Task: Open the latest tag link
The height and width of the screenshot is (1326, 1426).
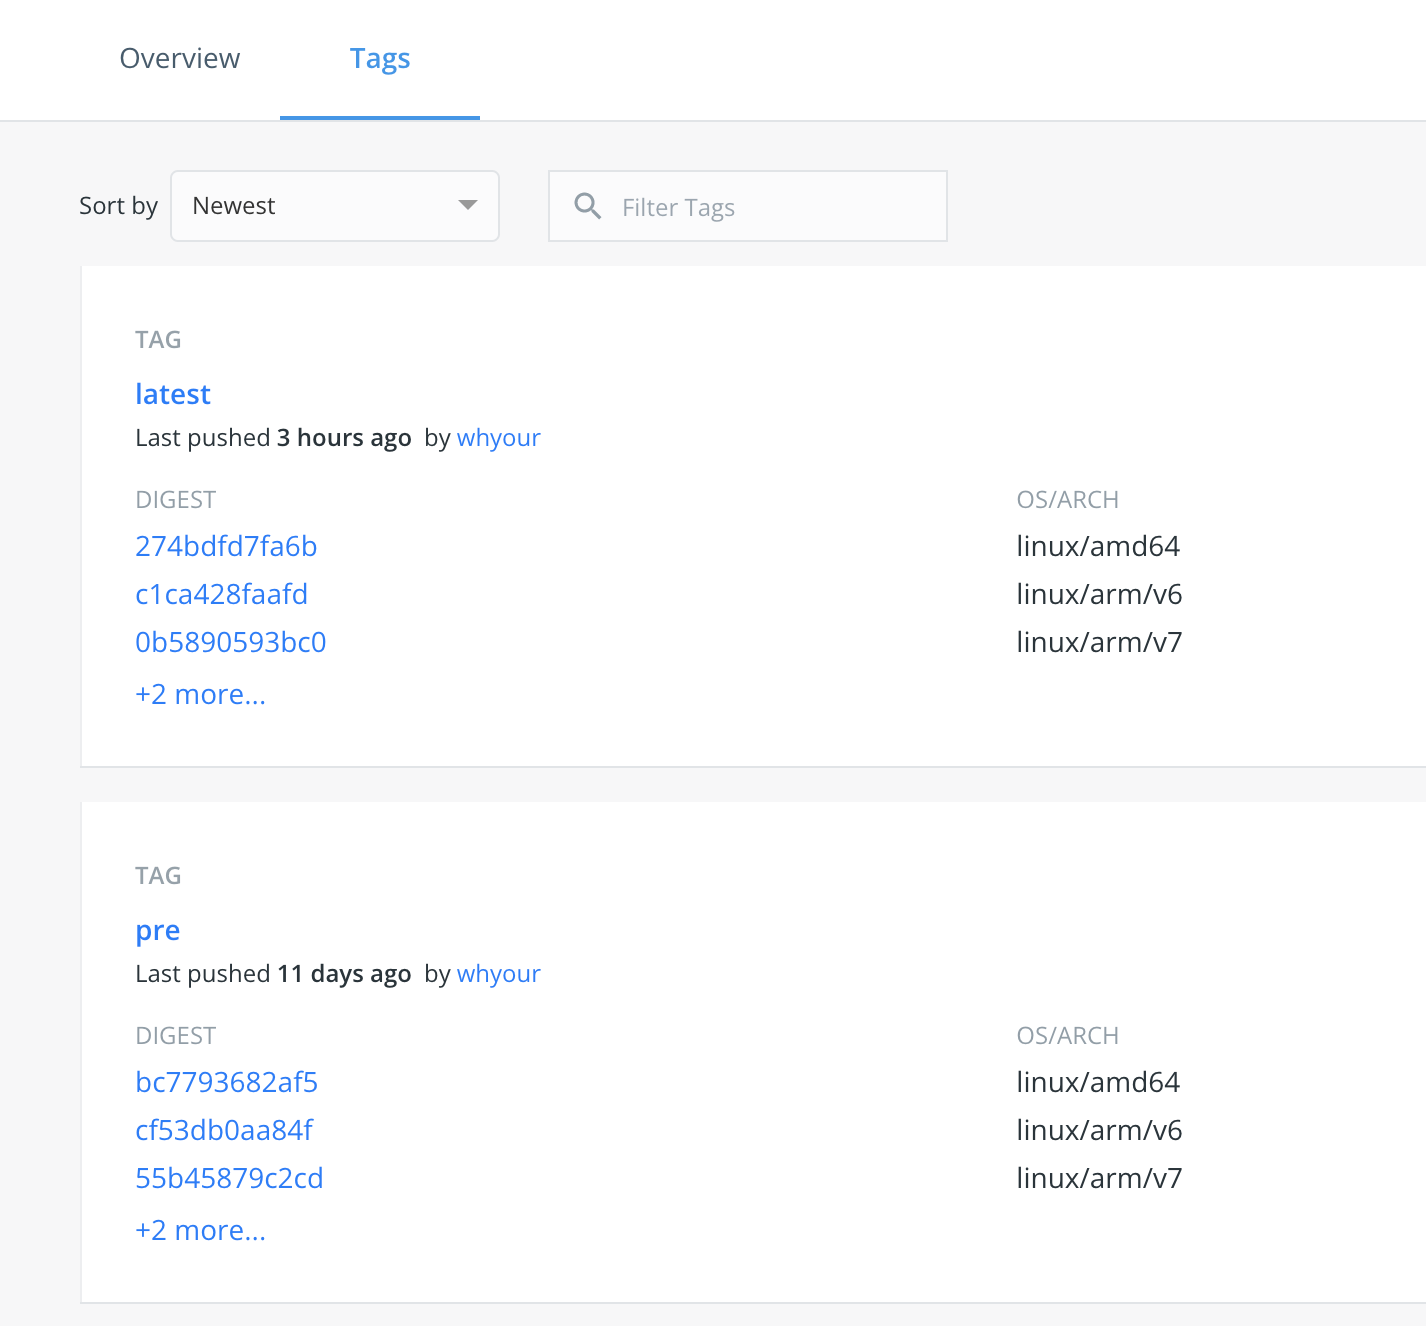Action: [173, 394]
